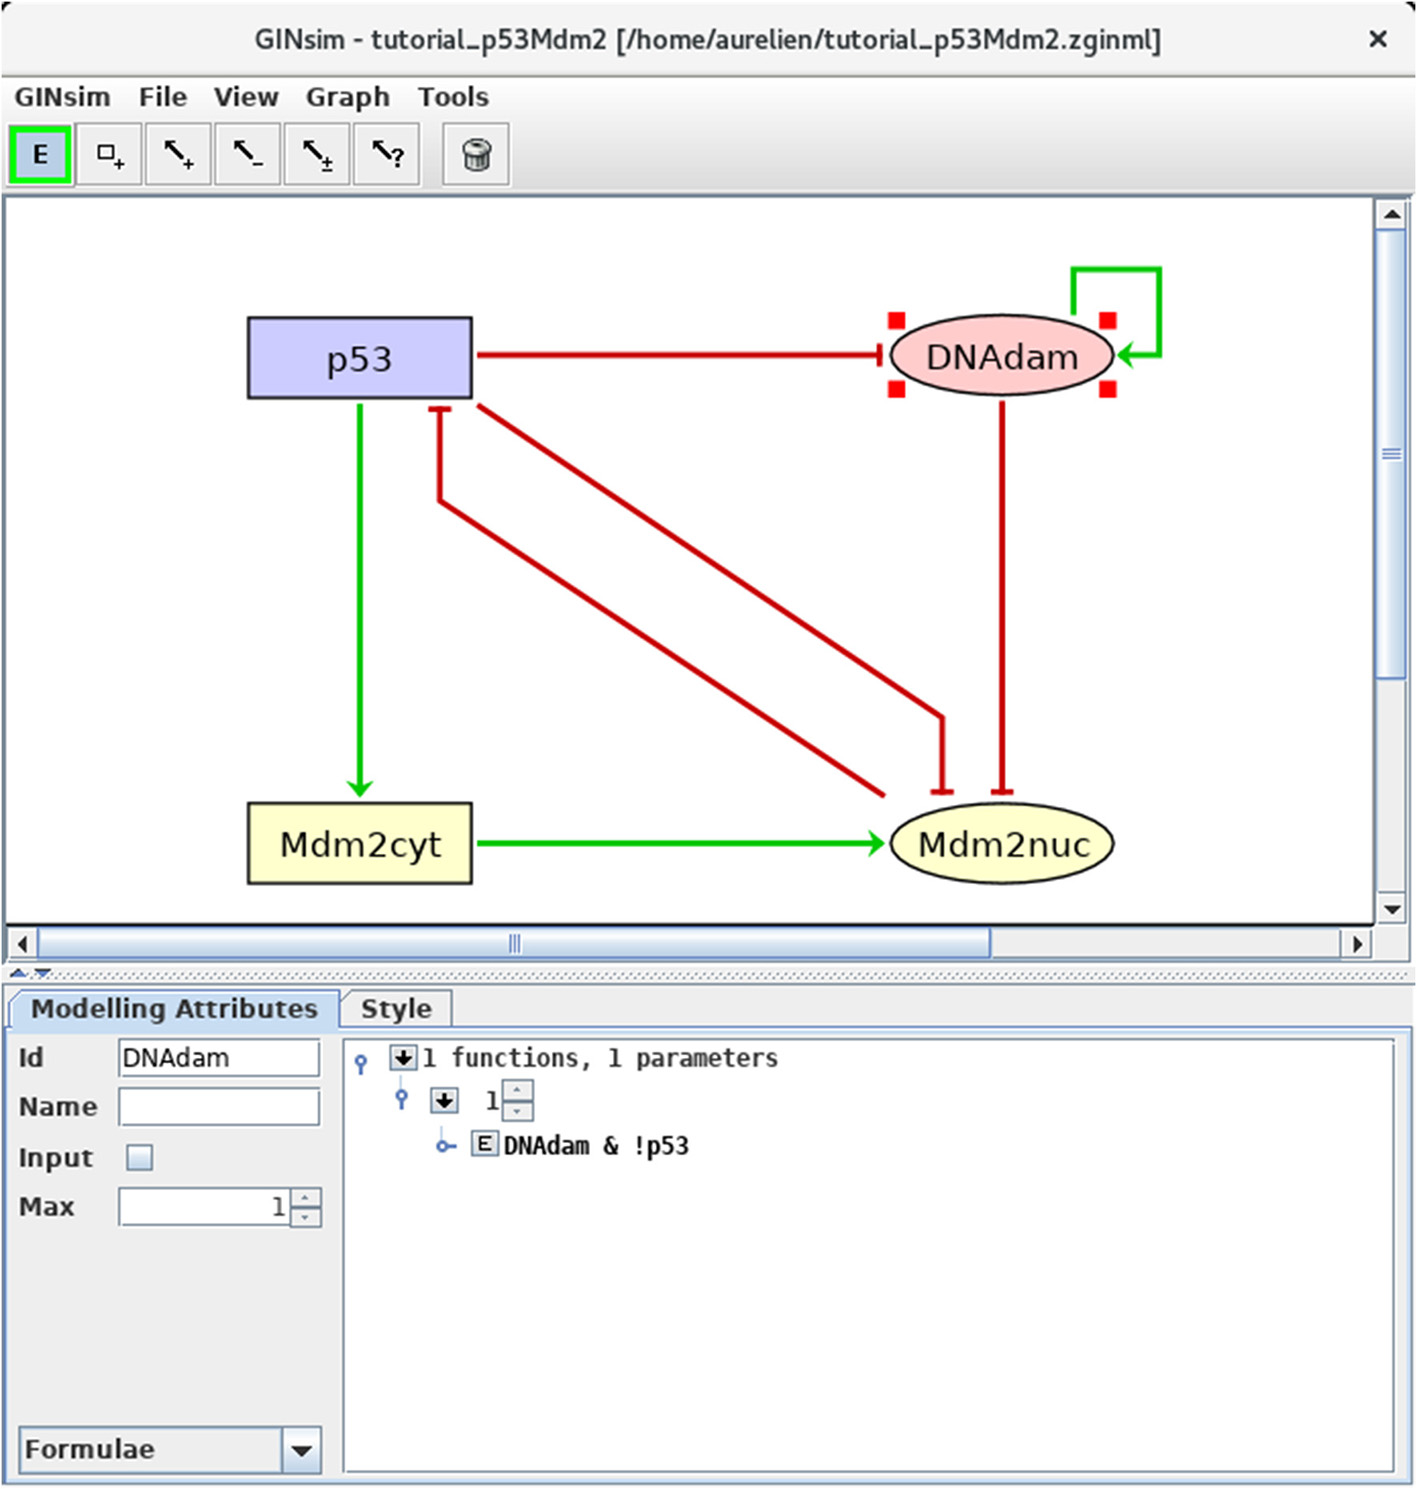Open the Formulae dropdown

pyautogui.click(x=301, y=1449)
